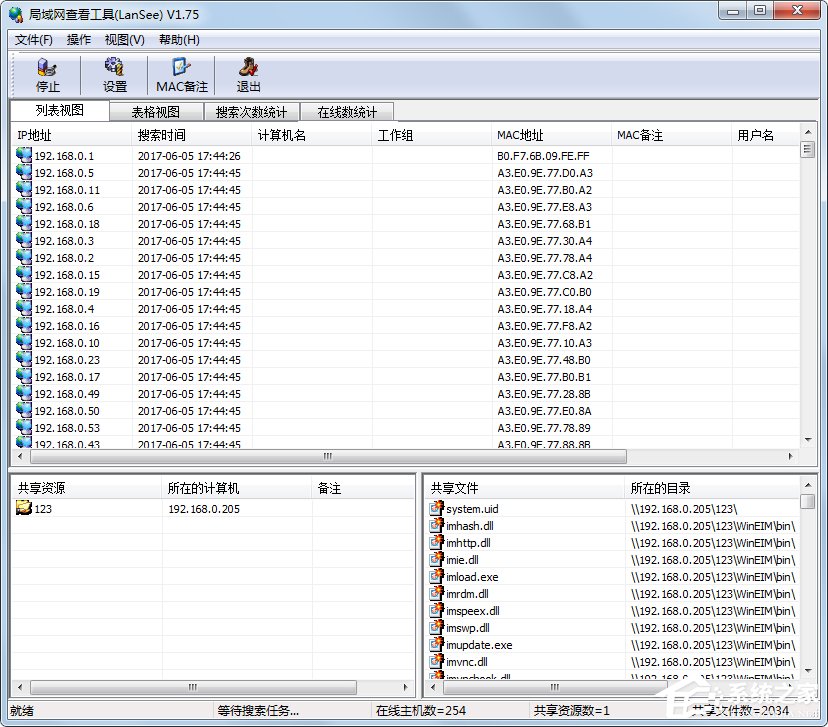Click the computer icon beside 192.168.0.1

tap(22, 156)
